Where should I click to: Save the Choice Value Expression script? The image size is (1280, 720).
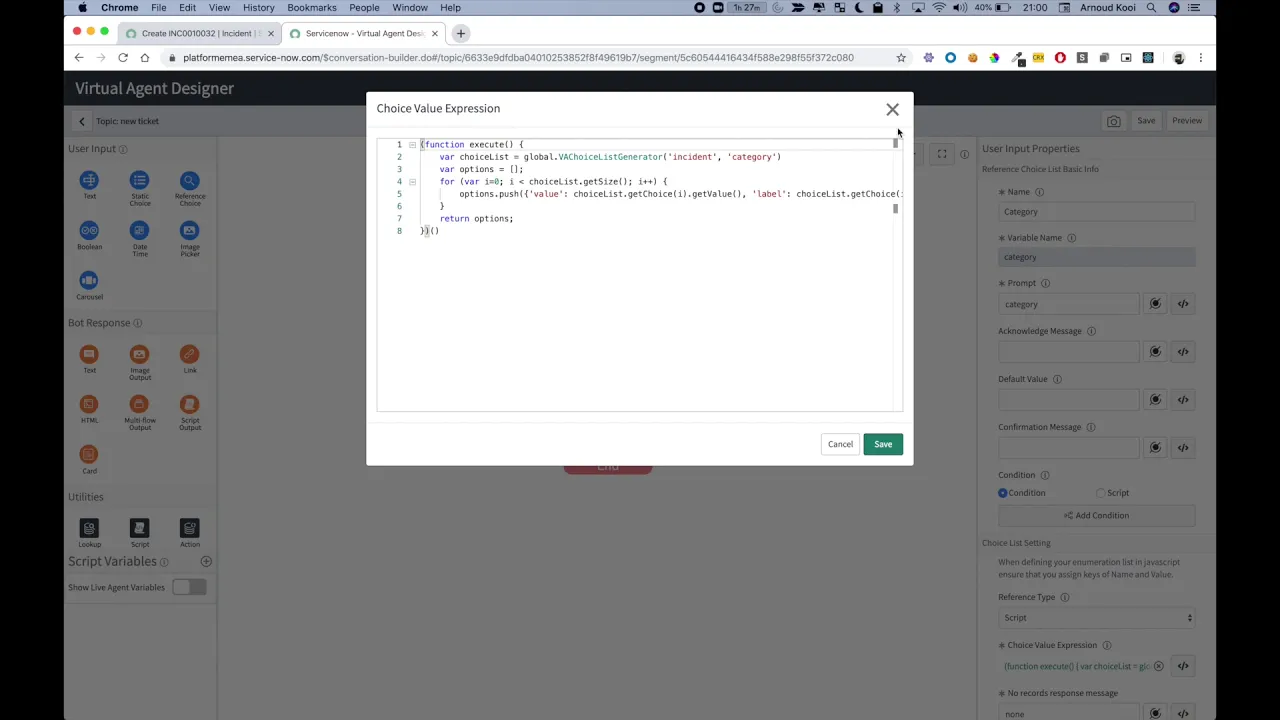coord(882,443)
